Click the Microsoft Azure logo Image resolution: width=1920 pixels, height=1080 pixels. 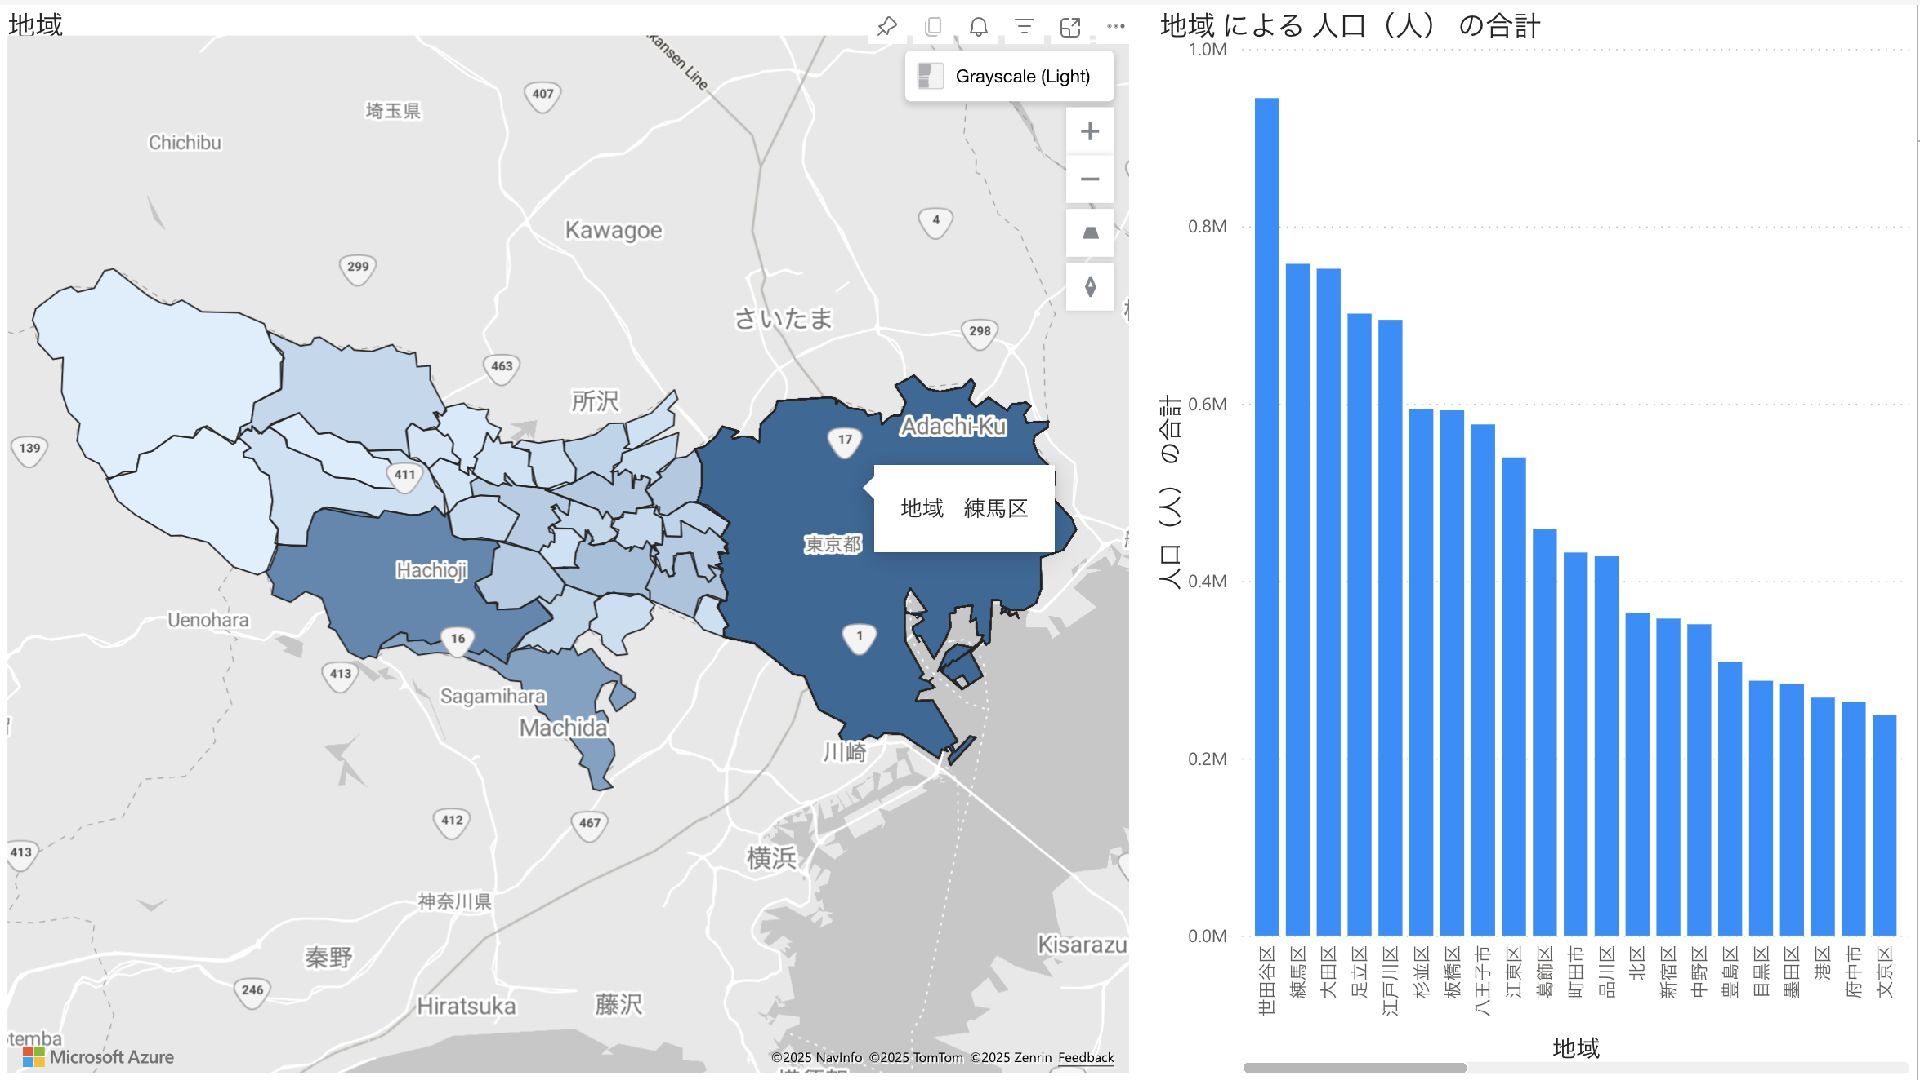[x=98, y=1057]
